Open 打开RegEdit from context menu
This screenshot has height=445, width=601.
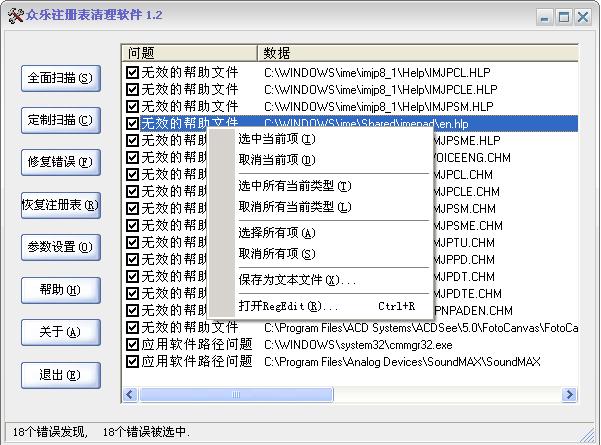[x=288, y=306]
